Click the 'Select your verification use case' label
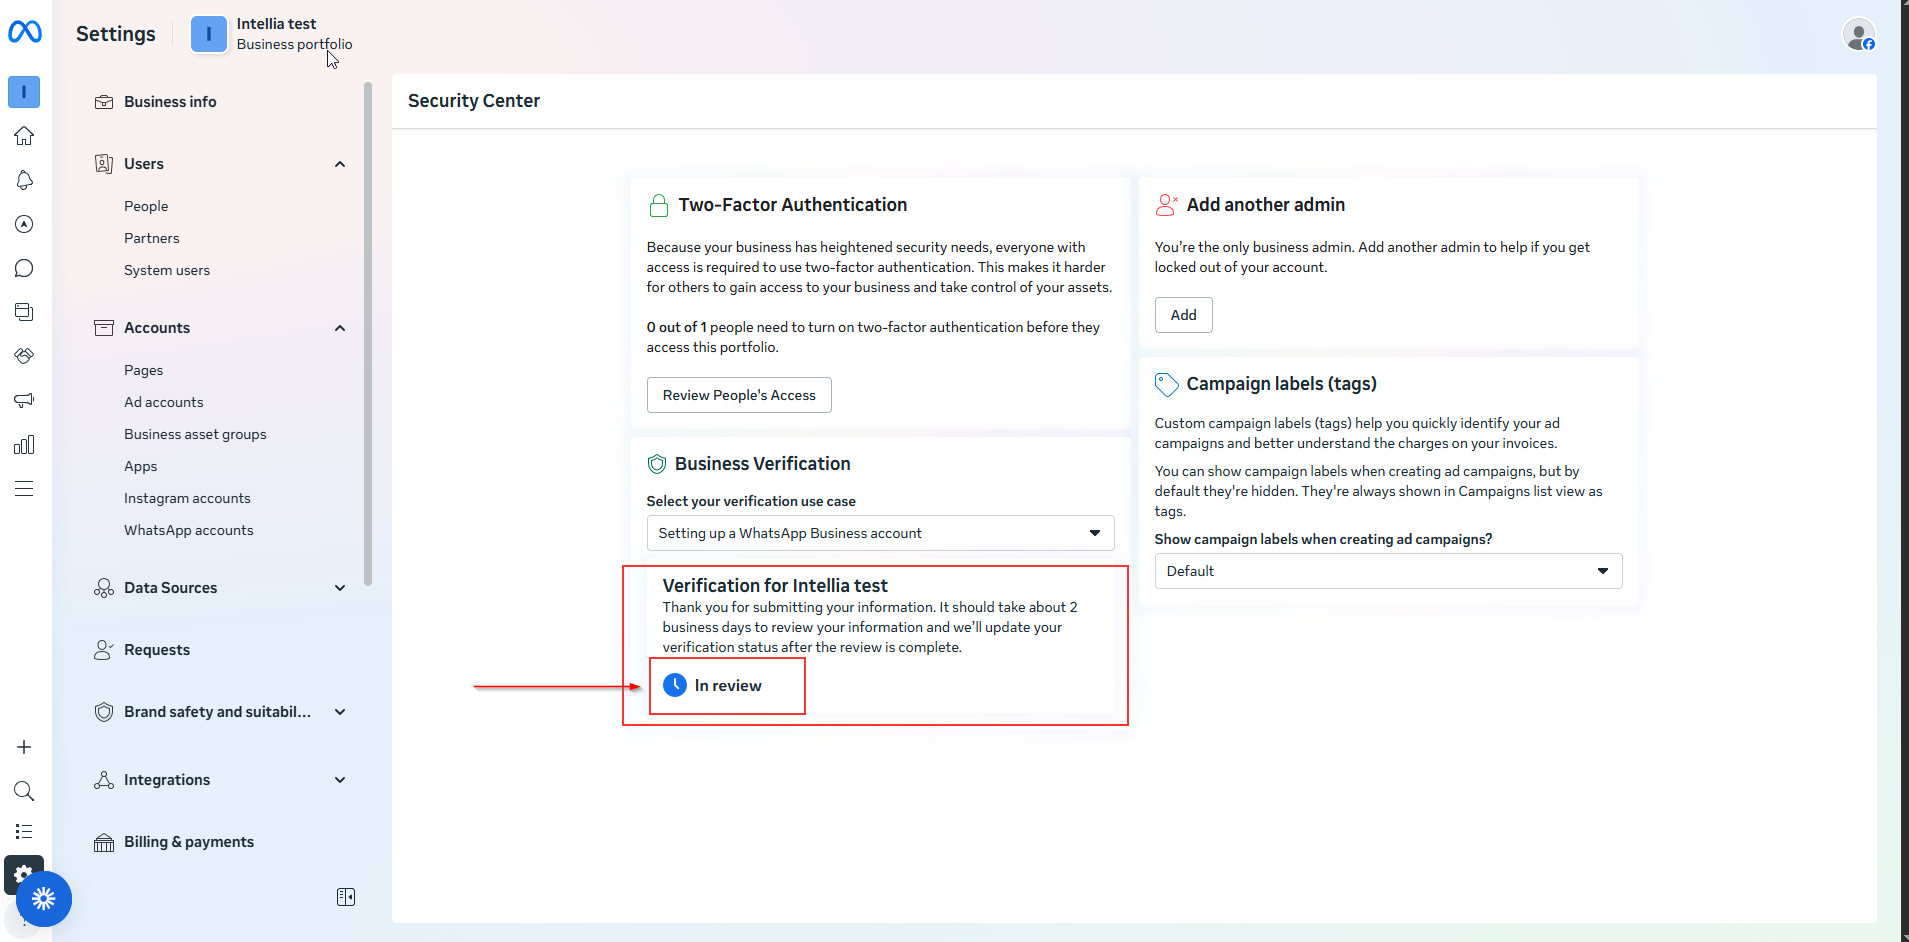The width and height of the screenshot is (1909, 942). click(x=751, y=501)
